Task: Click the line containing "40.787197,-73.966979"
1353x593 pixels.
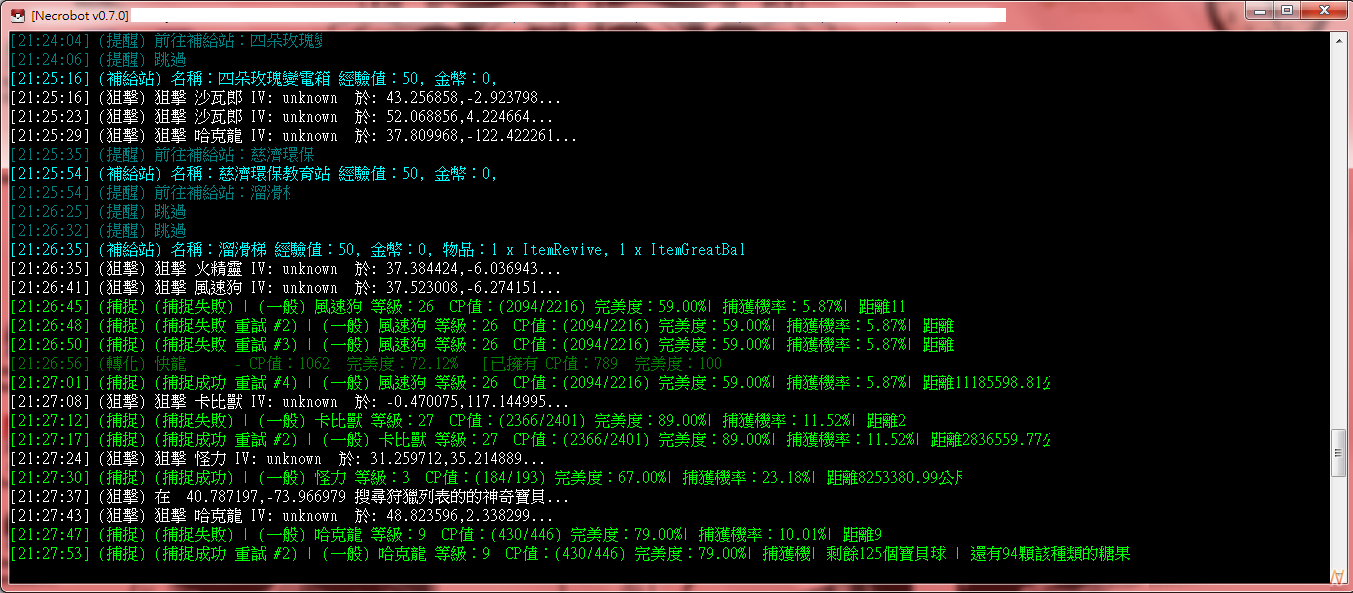Action: click(290, 497)
